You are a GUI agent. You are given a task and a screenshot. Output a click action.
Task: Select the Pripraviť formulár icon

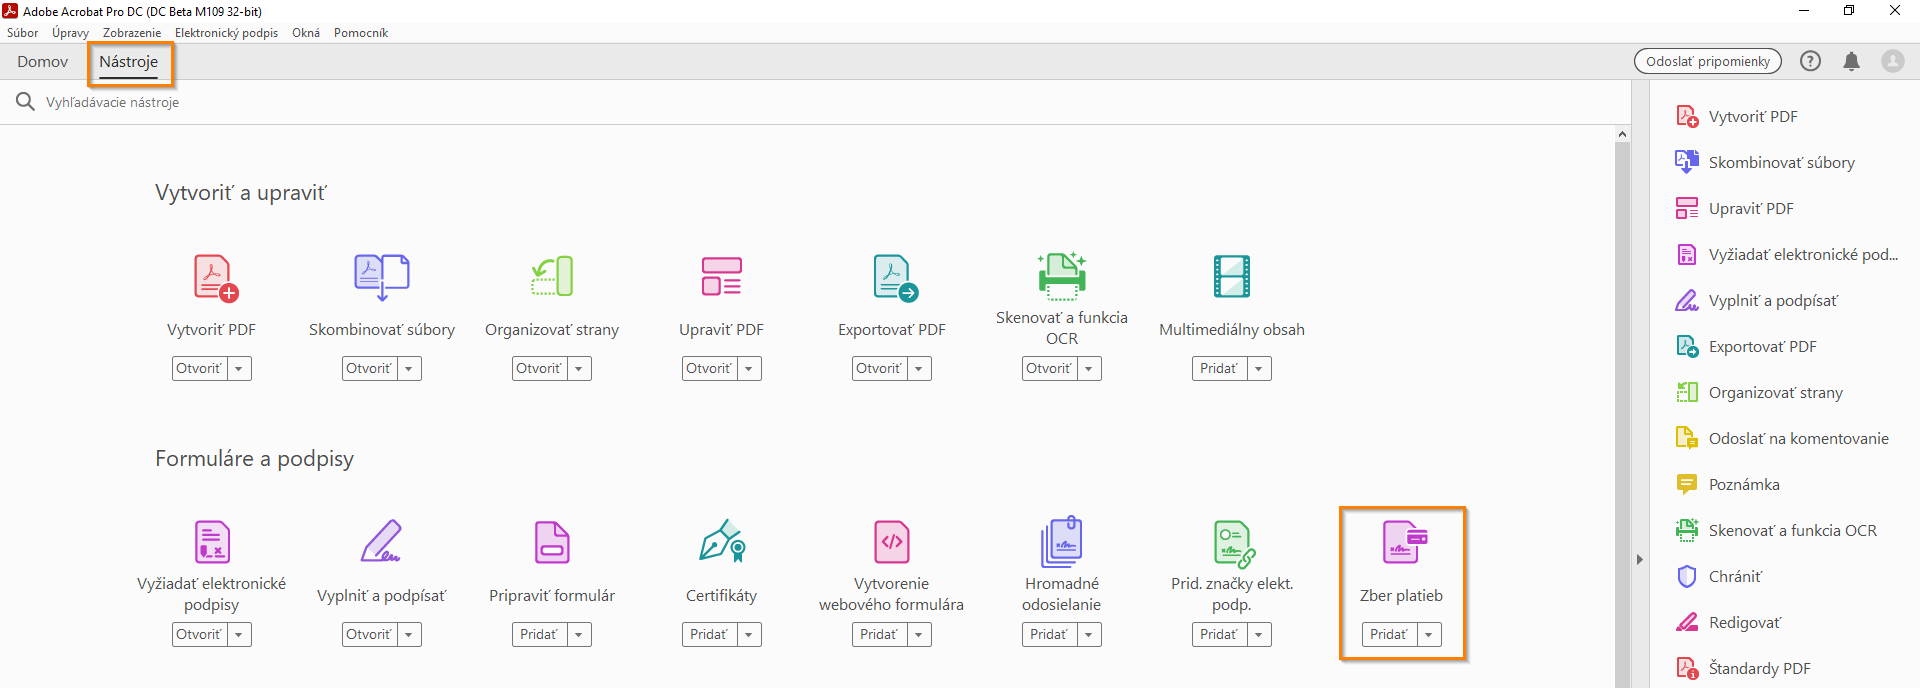[552, 542]
